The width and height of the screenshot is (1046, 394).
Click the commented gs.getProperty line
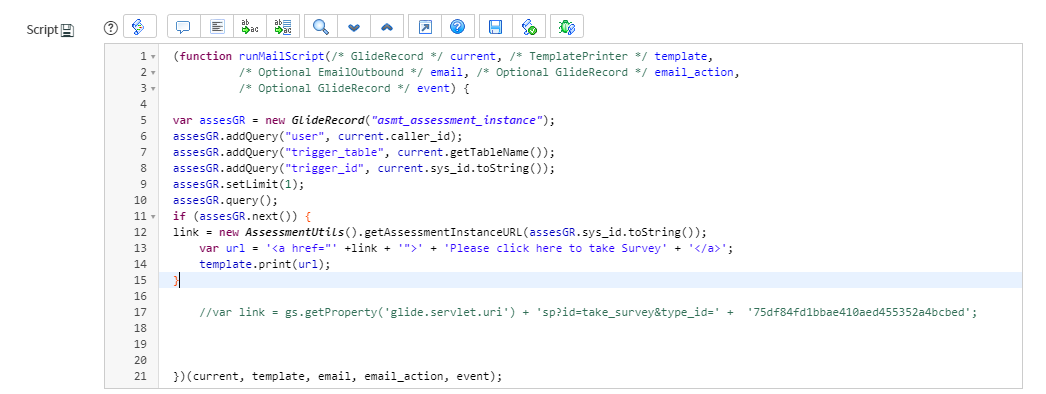(588, 313)
